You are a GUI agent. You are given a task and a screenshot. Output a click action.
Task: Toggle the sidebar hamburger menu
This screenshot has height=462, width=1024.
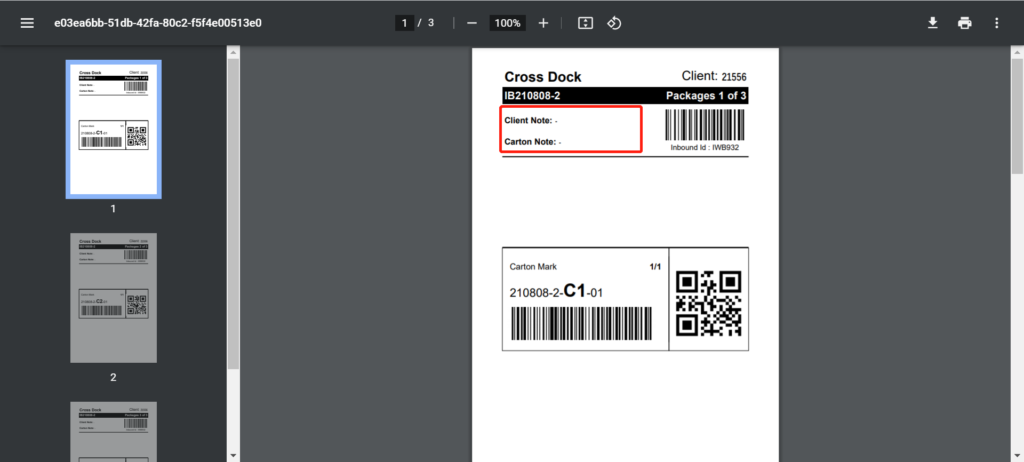click(27, 22)
